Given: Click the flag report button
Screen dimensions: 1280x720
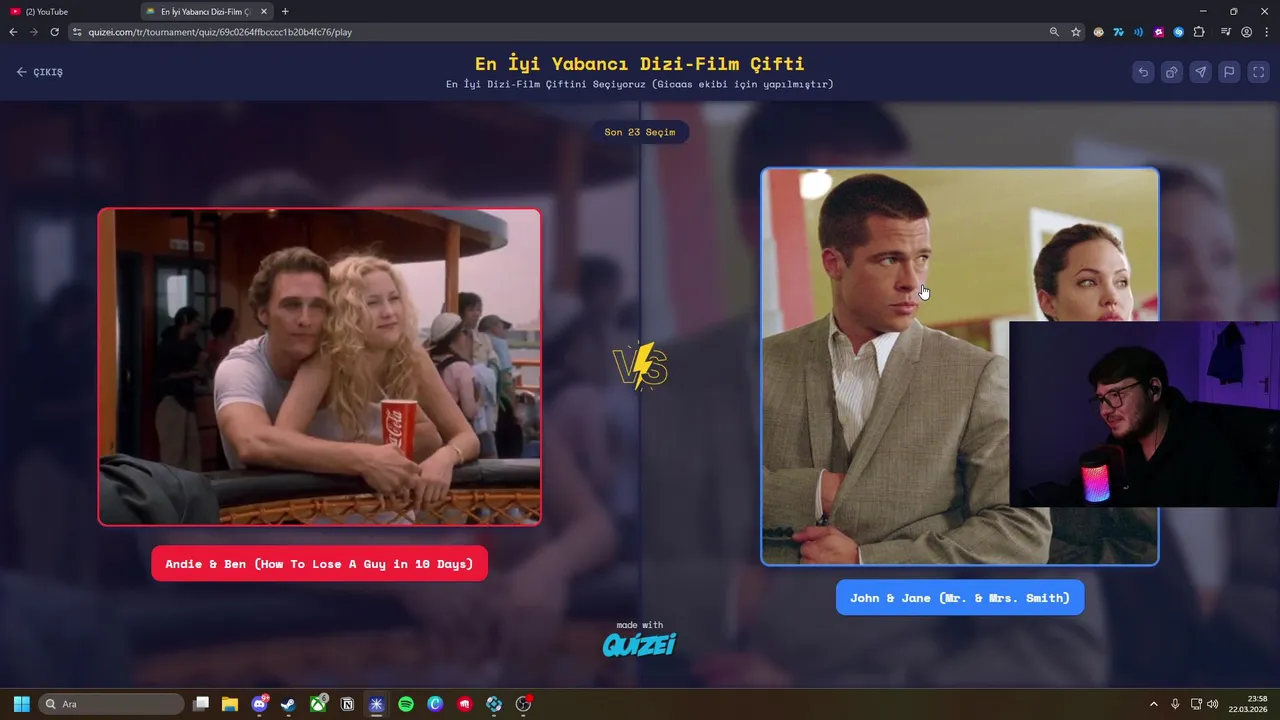Looking at the screenshot, I should 1230,72.
